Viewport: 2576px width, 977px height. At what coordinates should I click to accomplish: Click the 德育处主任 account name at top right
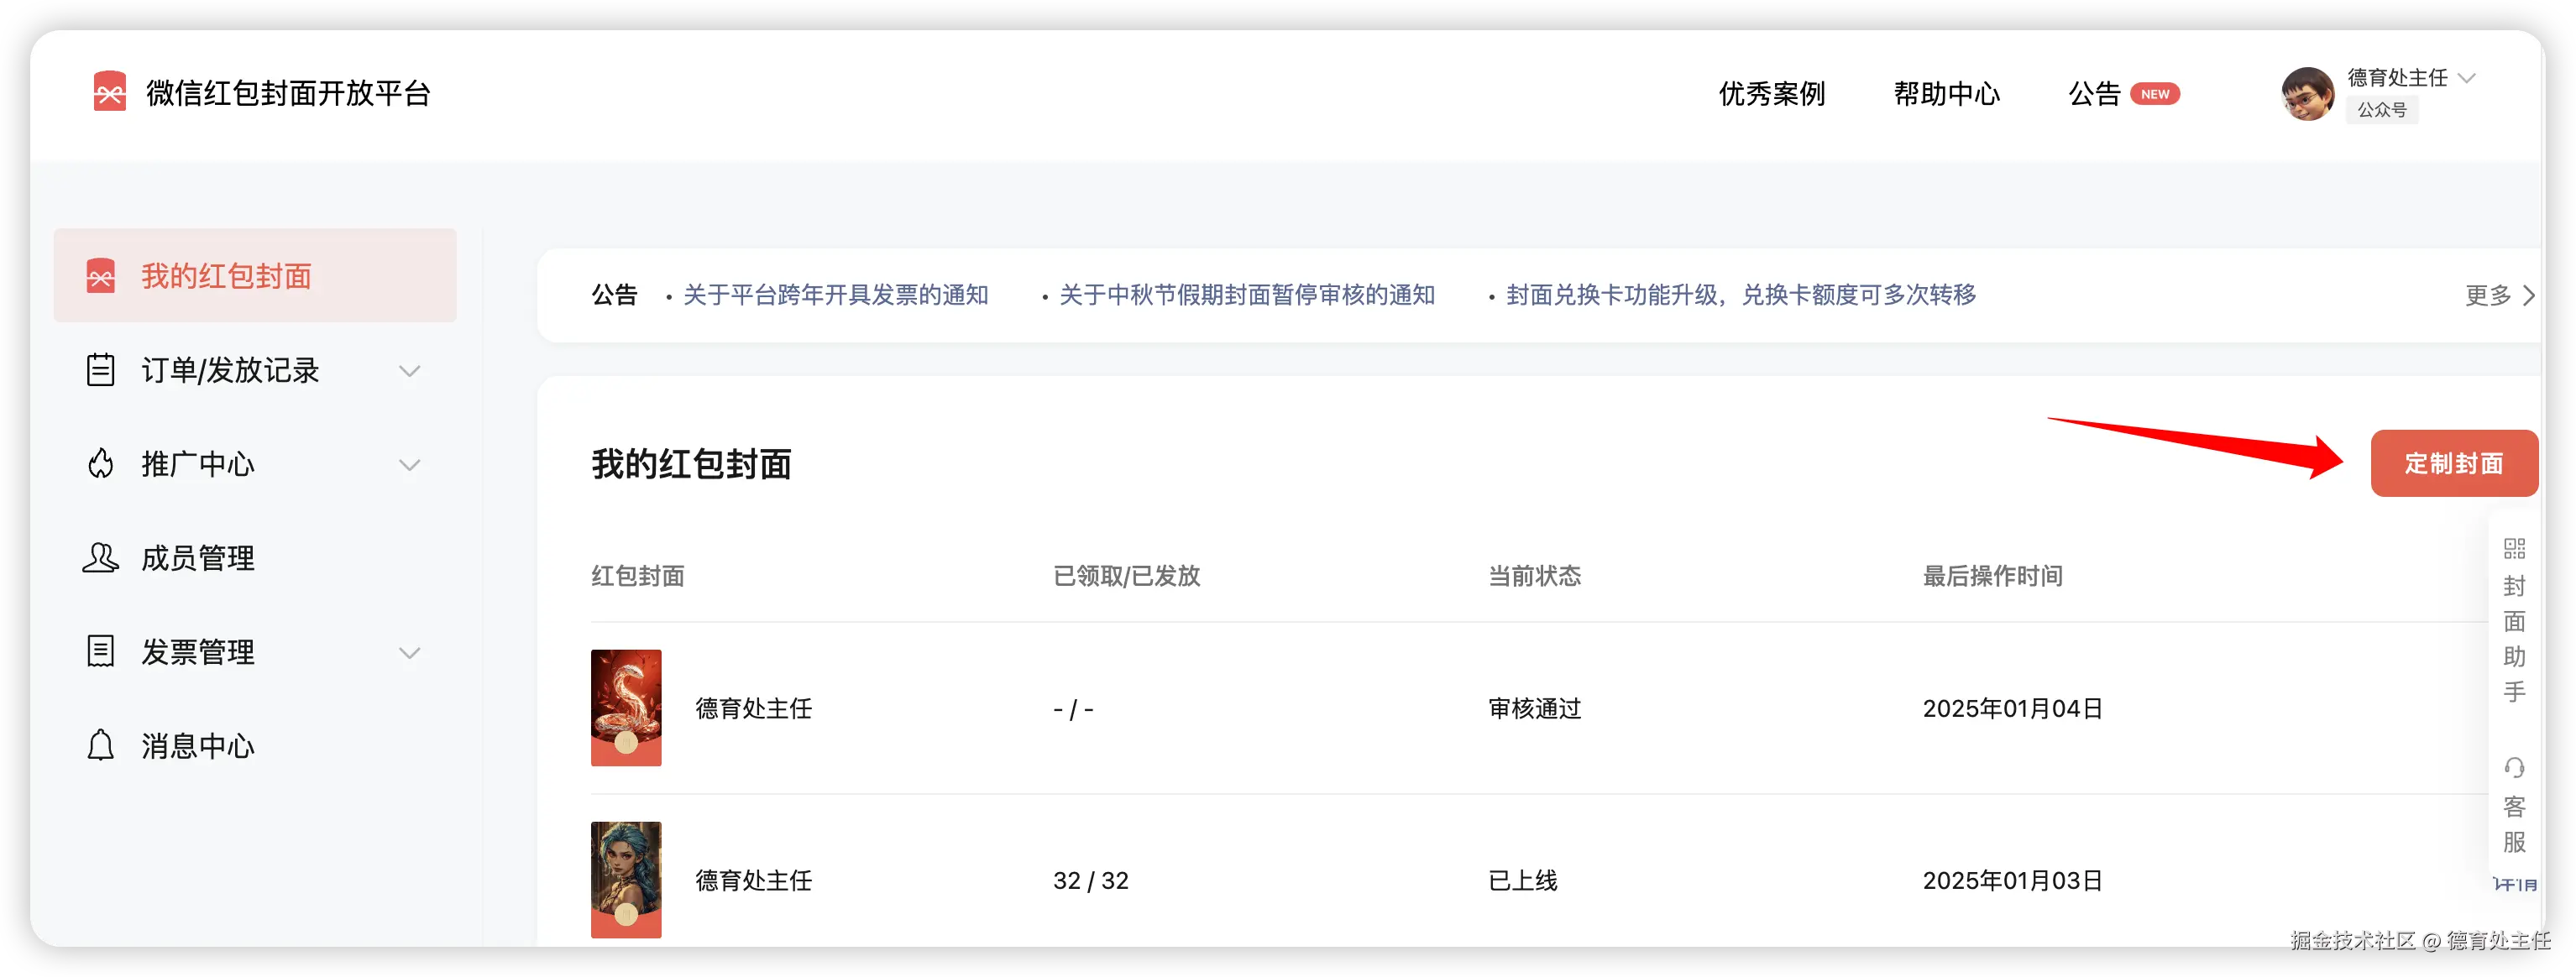coord(2397,78)
